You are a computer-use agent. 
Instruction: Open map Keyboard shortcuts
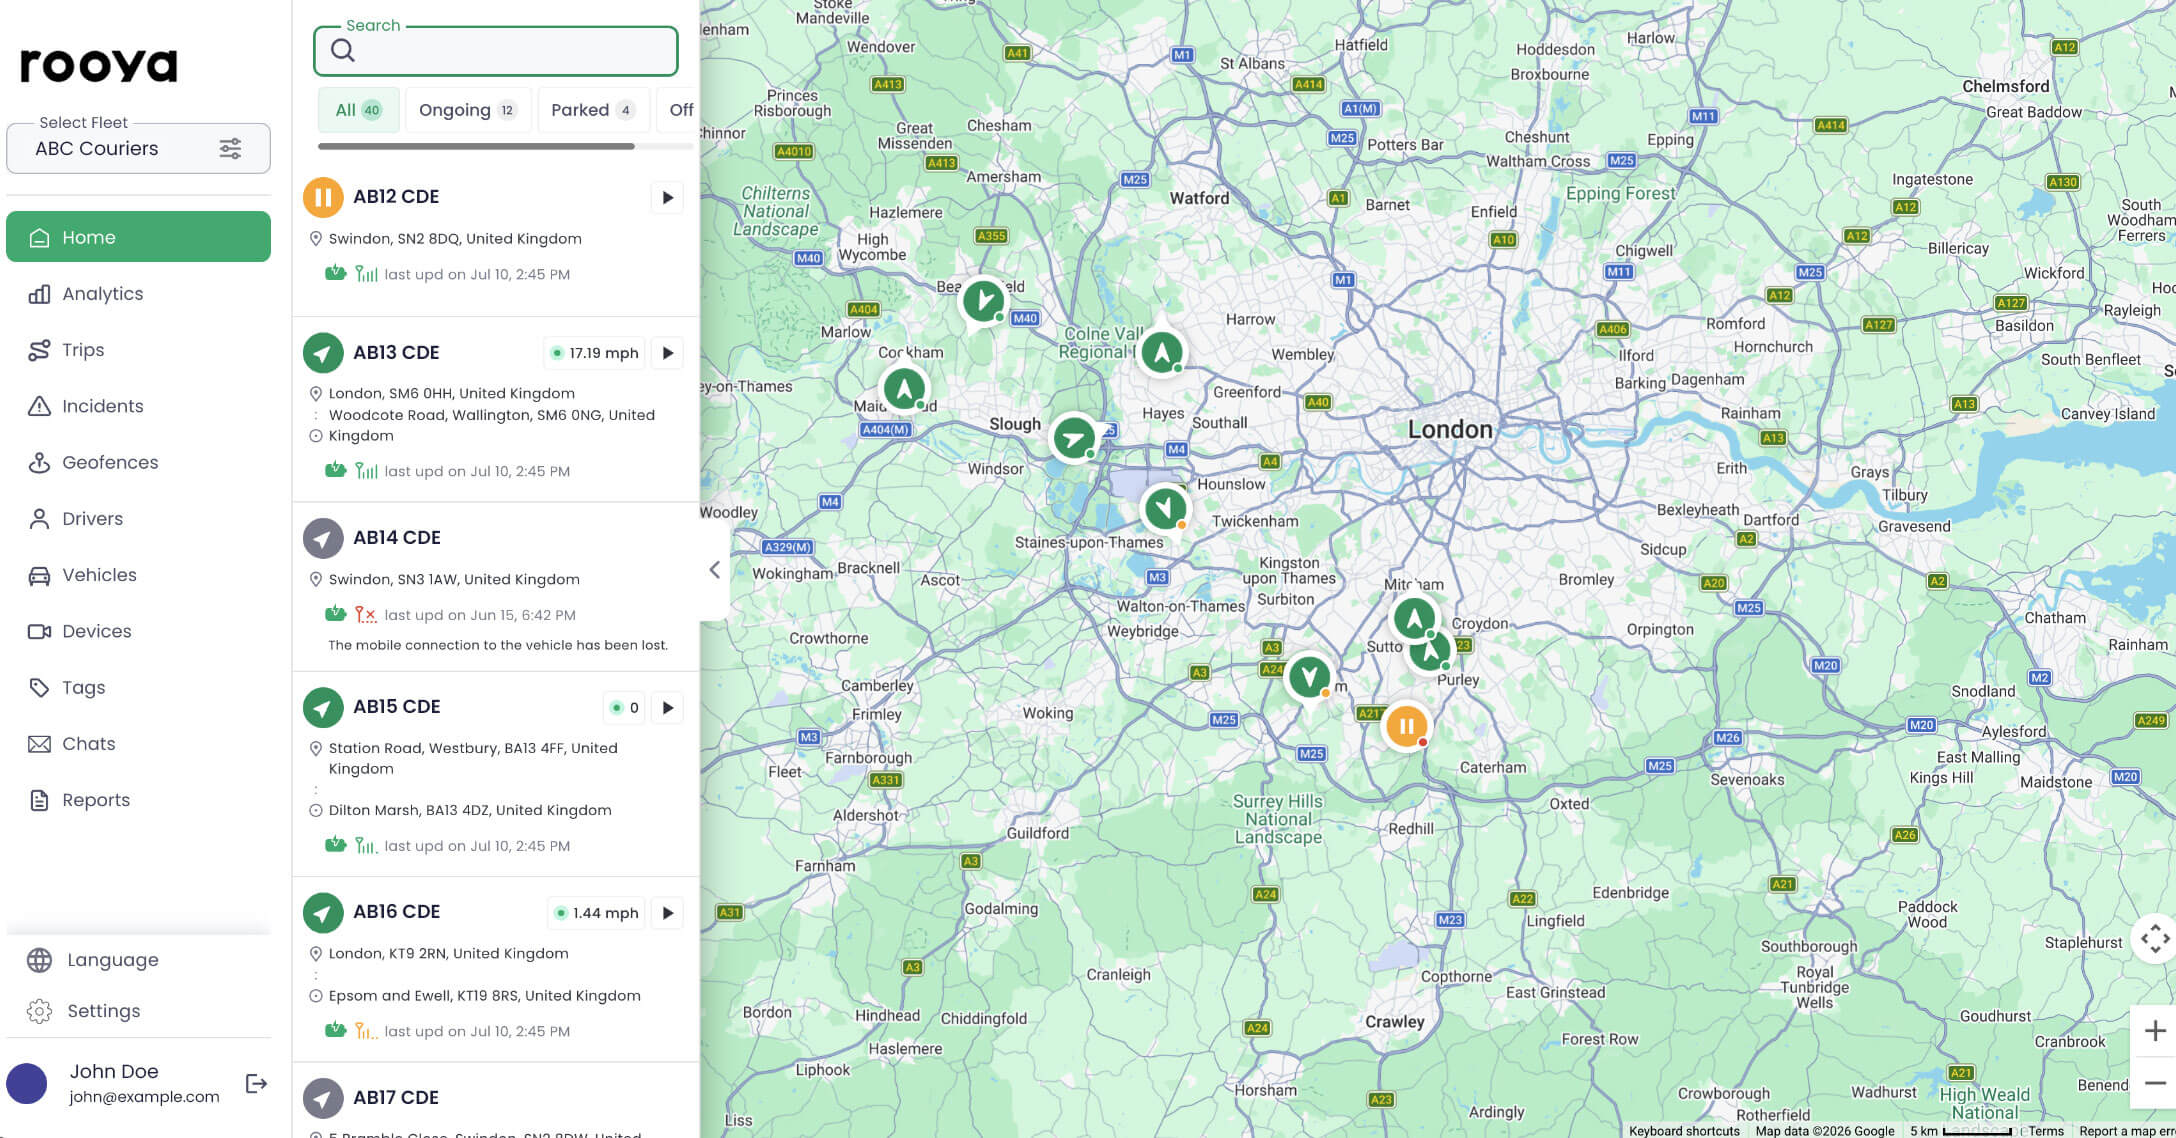tap(1684, 1131)
